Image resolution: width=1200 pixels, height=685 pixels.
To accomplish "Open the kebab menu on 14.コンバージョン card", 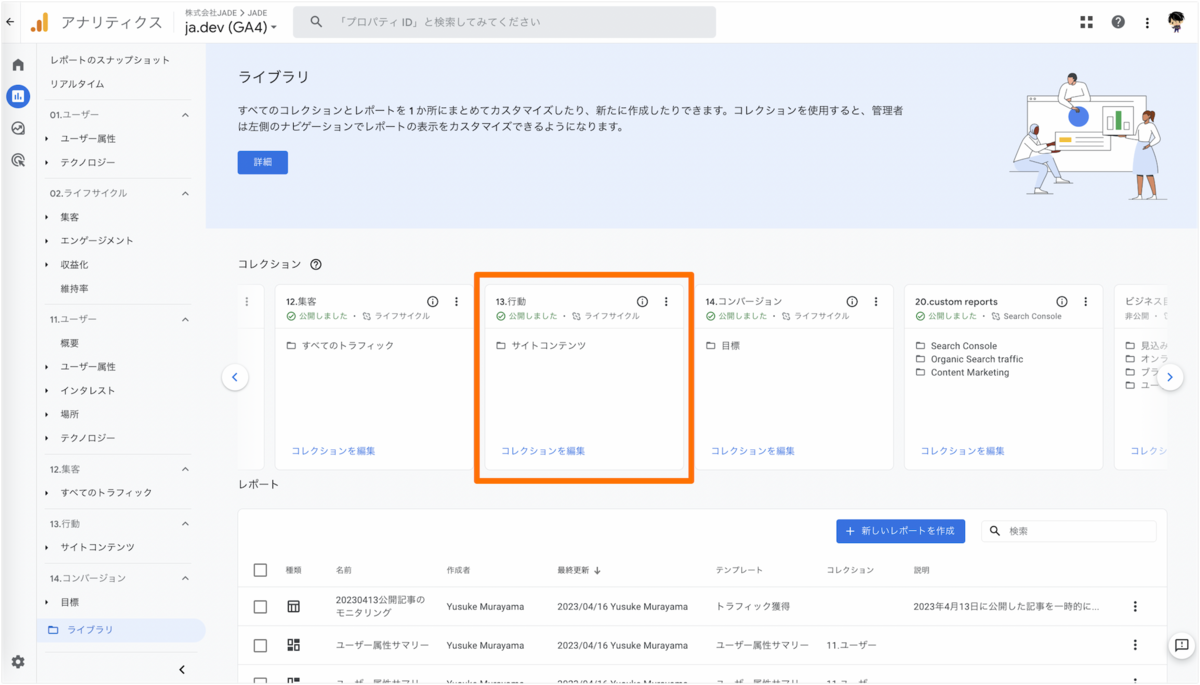I will coord(876,300).
